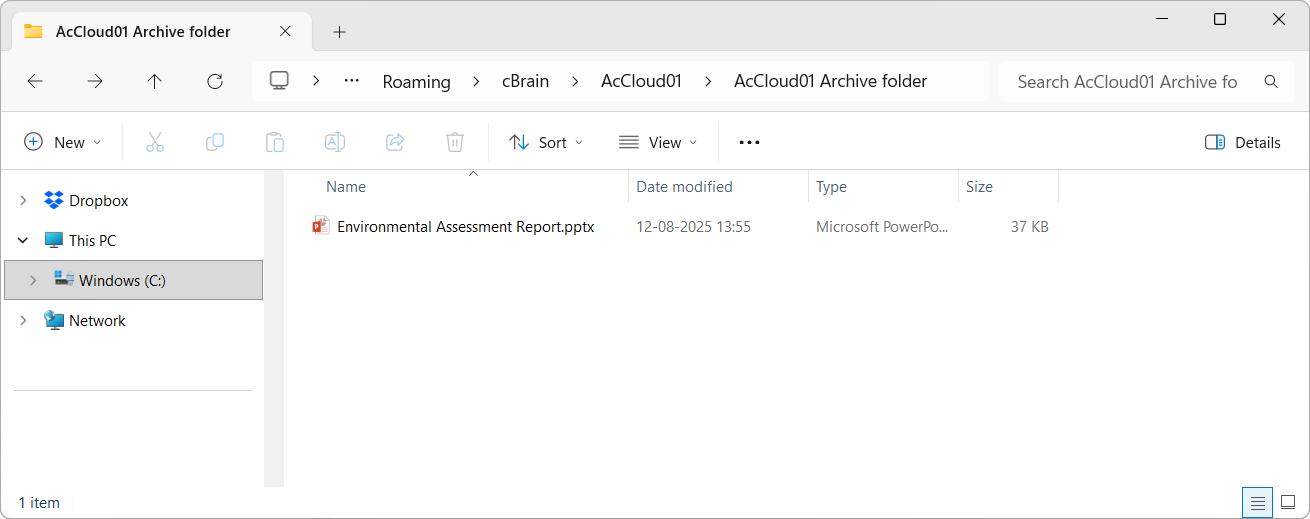Click AcCloud01 Archive folder breadcrumb
1310x519 pixels.
[830, 81]
